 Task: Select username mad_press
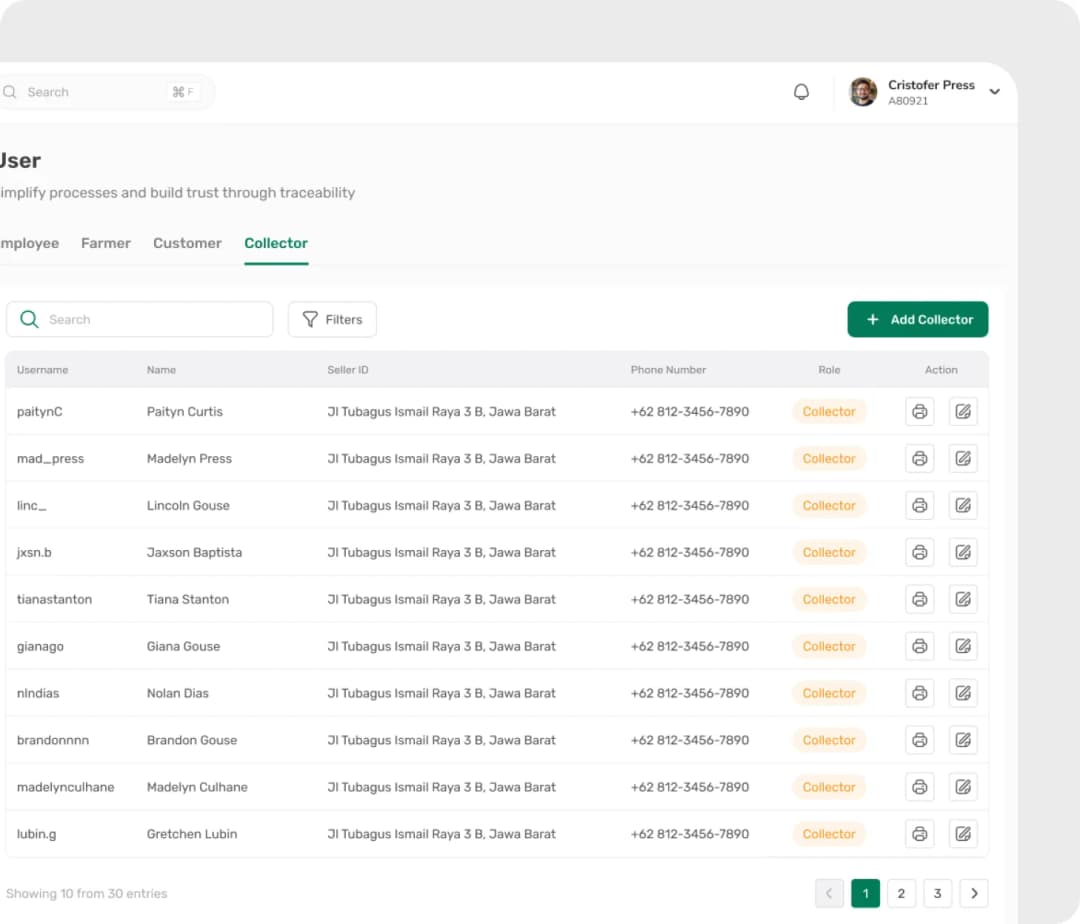coord(50,459)
